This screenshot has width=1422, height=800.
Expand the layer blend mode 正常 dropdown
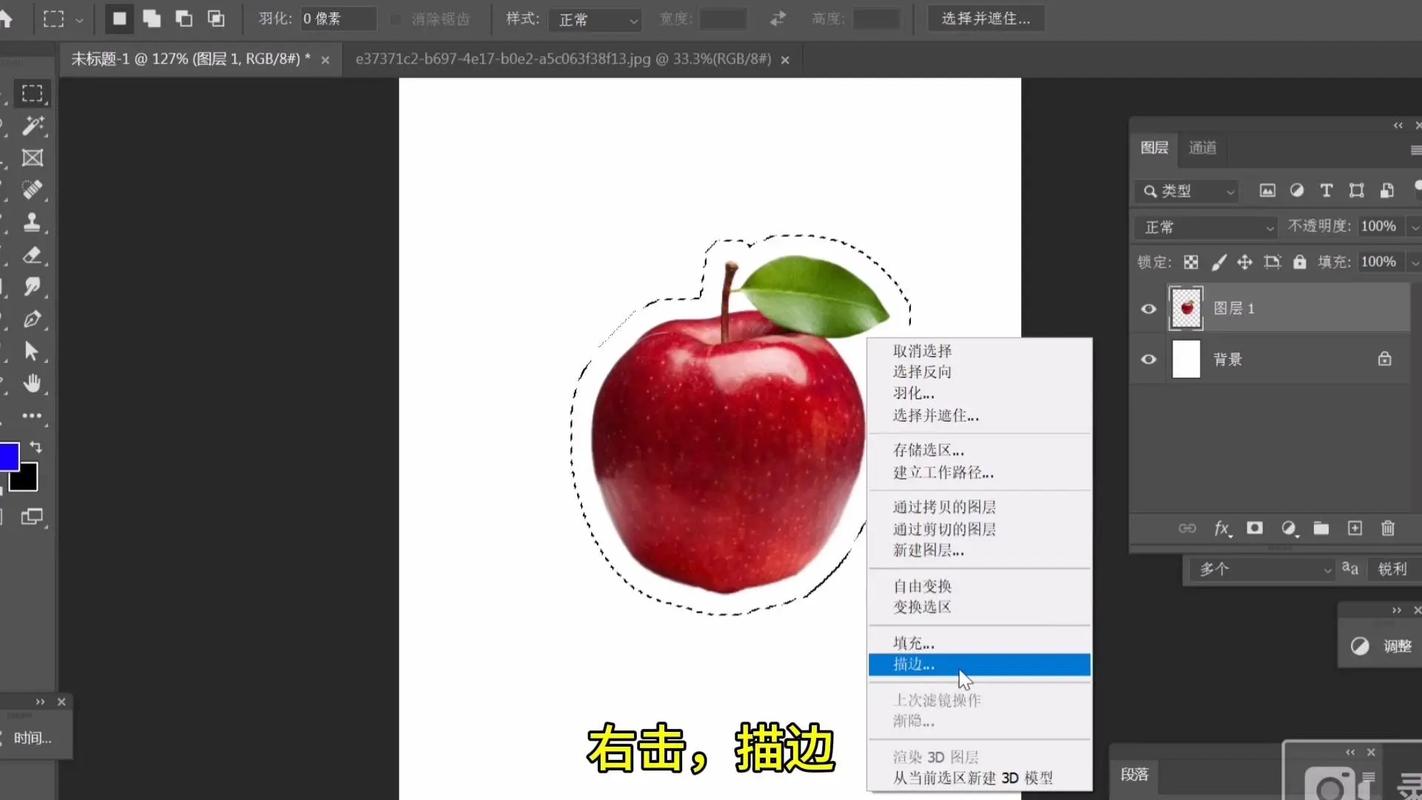(1208, 227)
